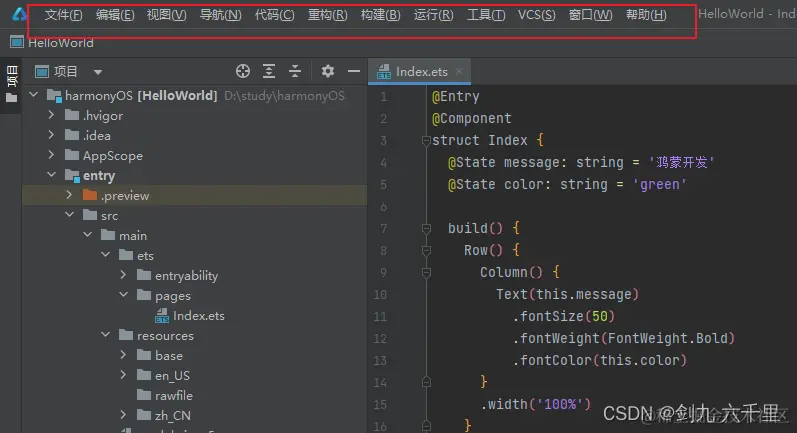
Task: Expand the zh_CN folder
Action: (124, 414)
